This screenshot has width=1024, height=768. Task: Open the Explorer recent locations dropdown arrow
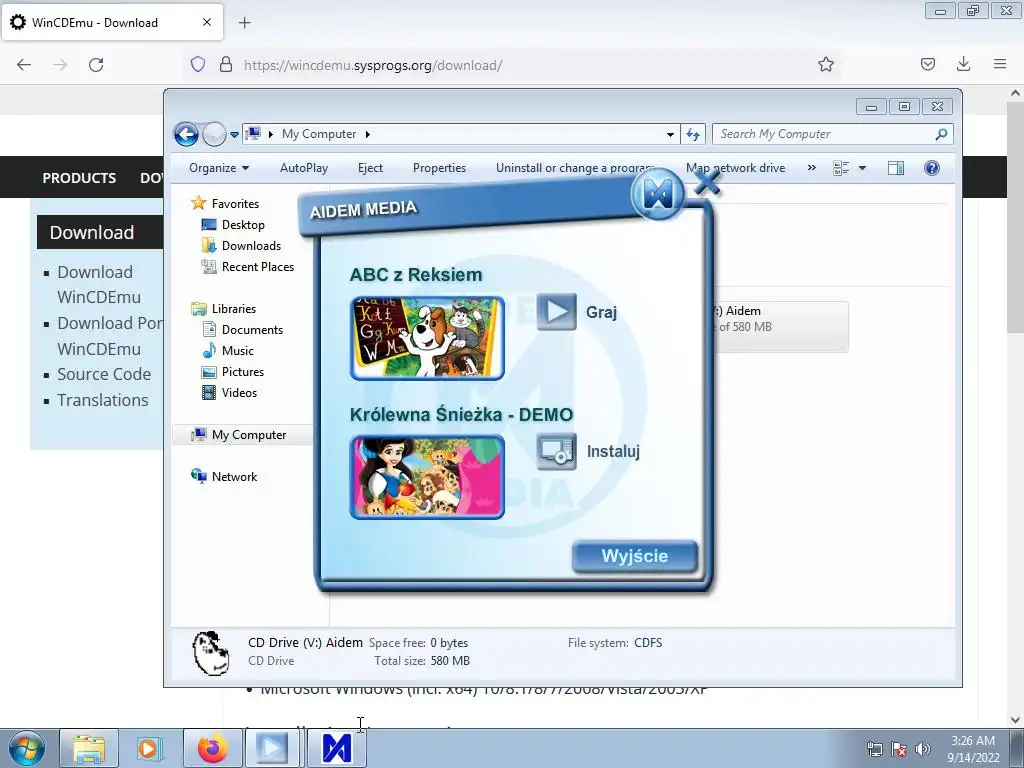234,135
